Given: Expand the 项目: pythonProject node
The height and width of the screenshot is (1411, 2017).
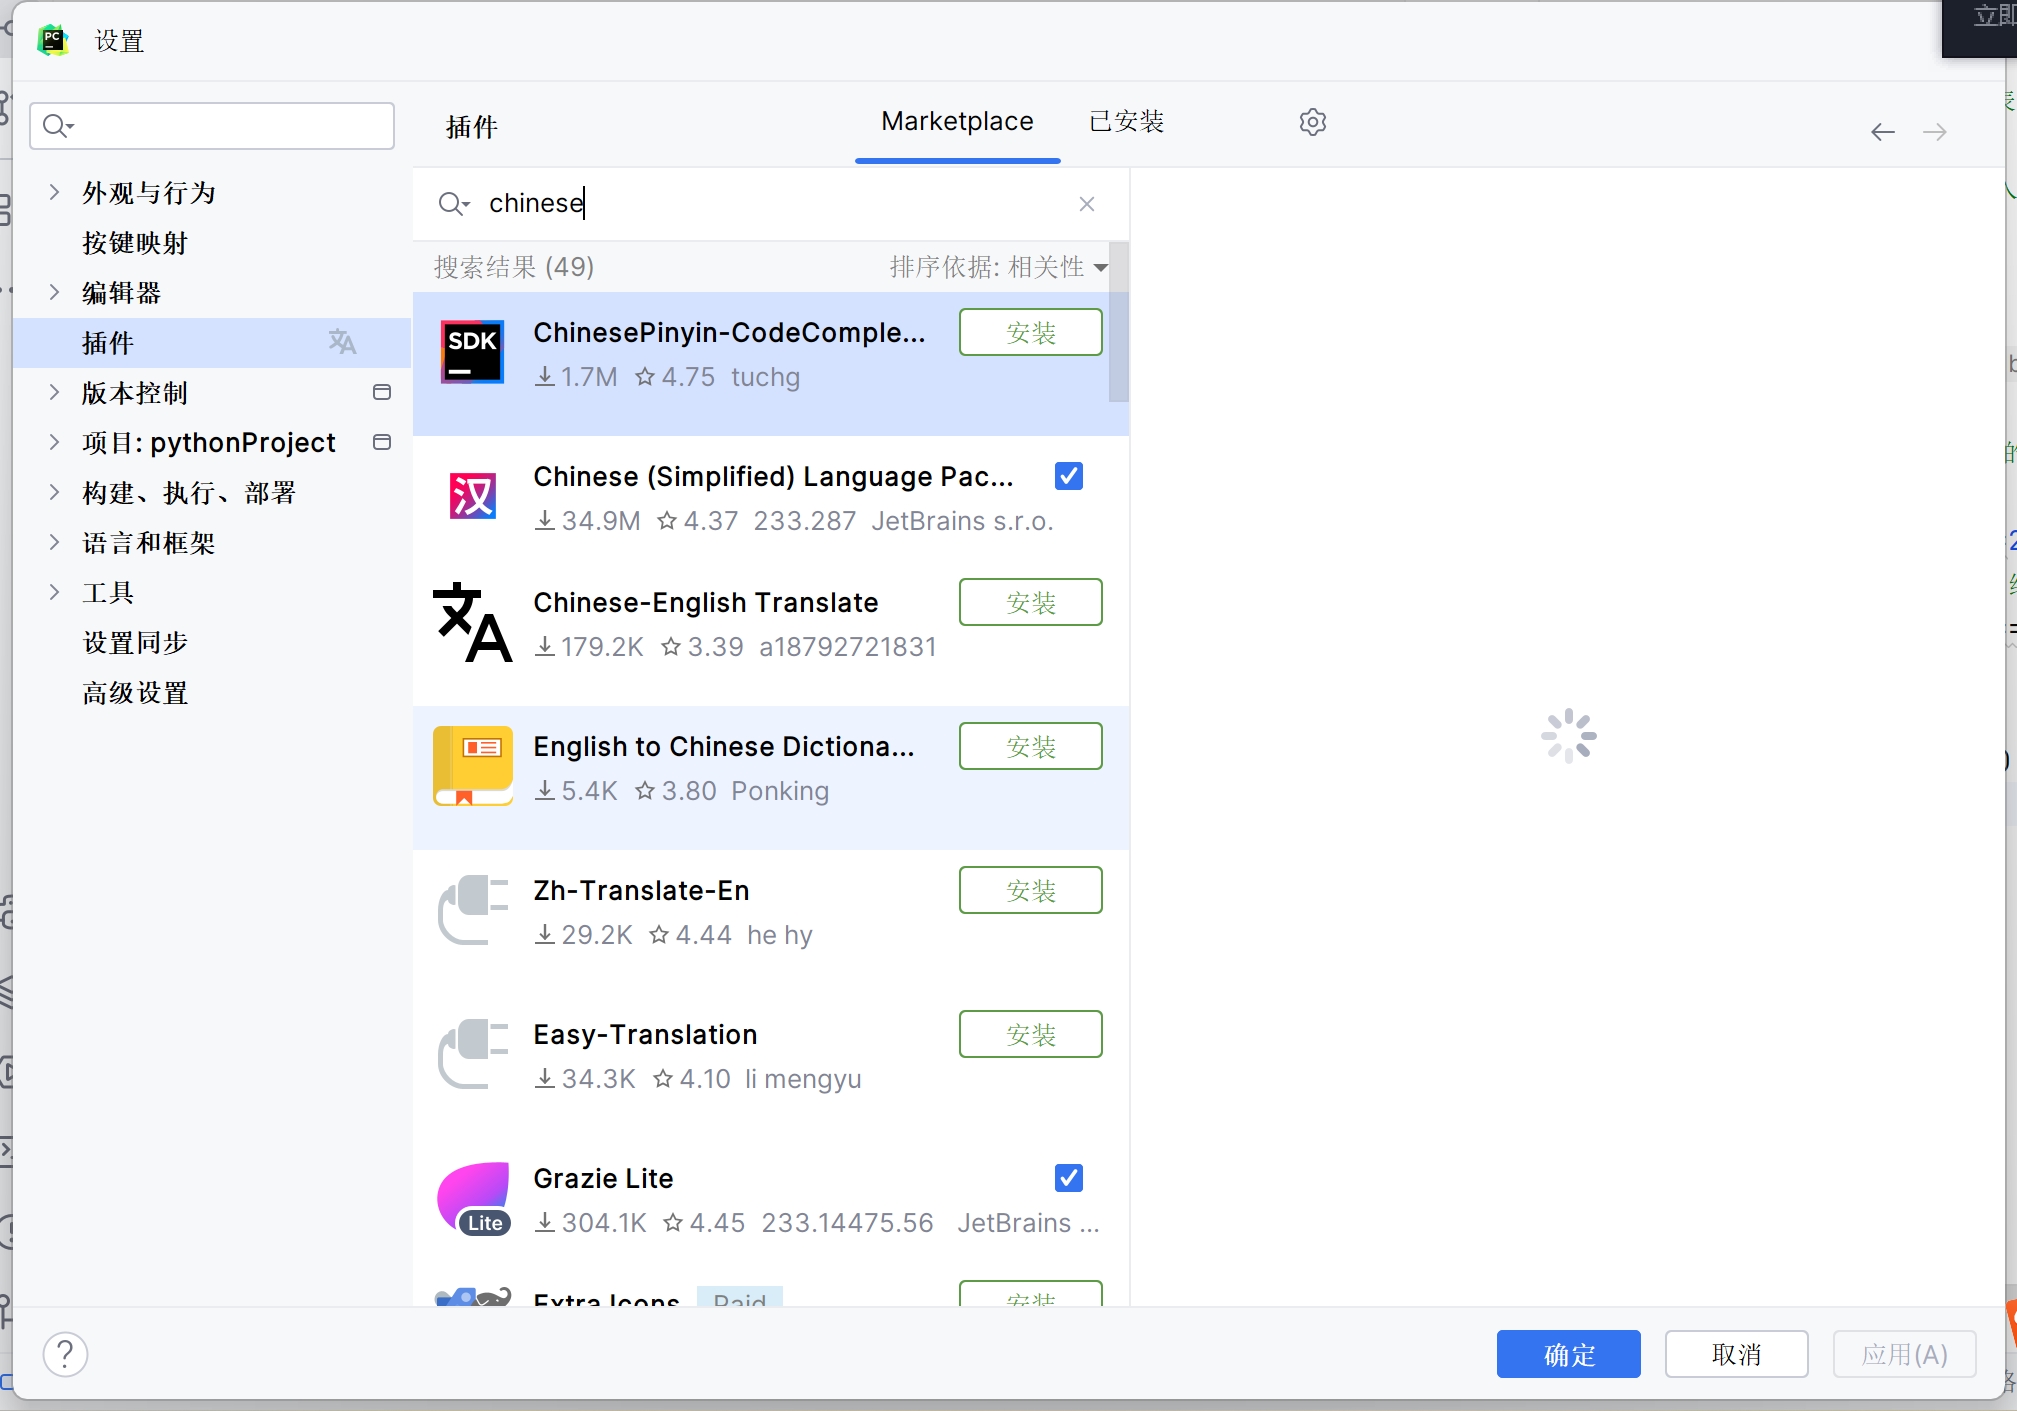Looking at the screenshot, I should [x=54, y=442].
